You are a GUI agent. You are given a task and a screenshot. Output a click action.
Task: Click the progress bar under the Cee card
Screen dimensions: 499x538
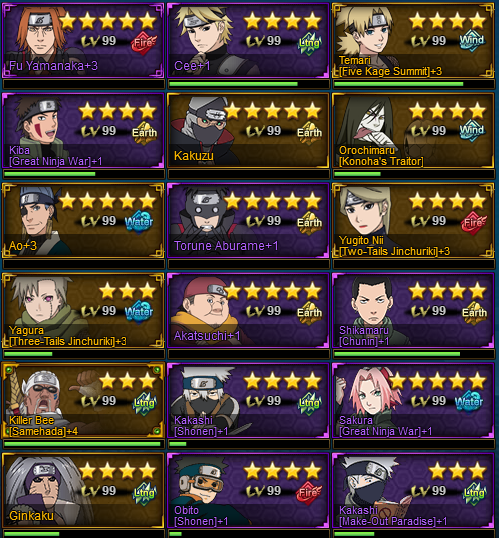(x=248, y=84)
